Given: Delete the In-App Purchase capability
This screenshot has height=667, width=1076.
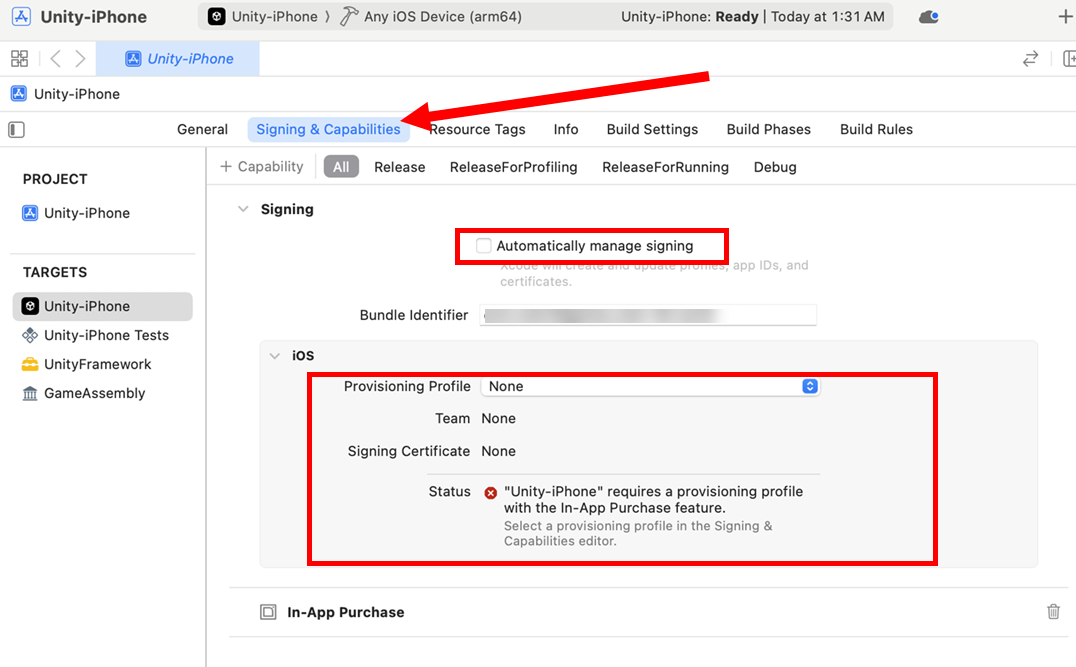Looking at the screenshot, I should point(1053,611).
